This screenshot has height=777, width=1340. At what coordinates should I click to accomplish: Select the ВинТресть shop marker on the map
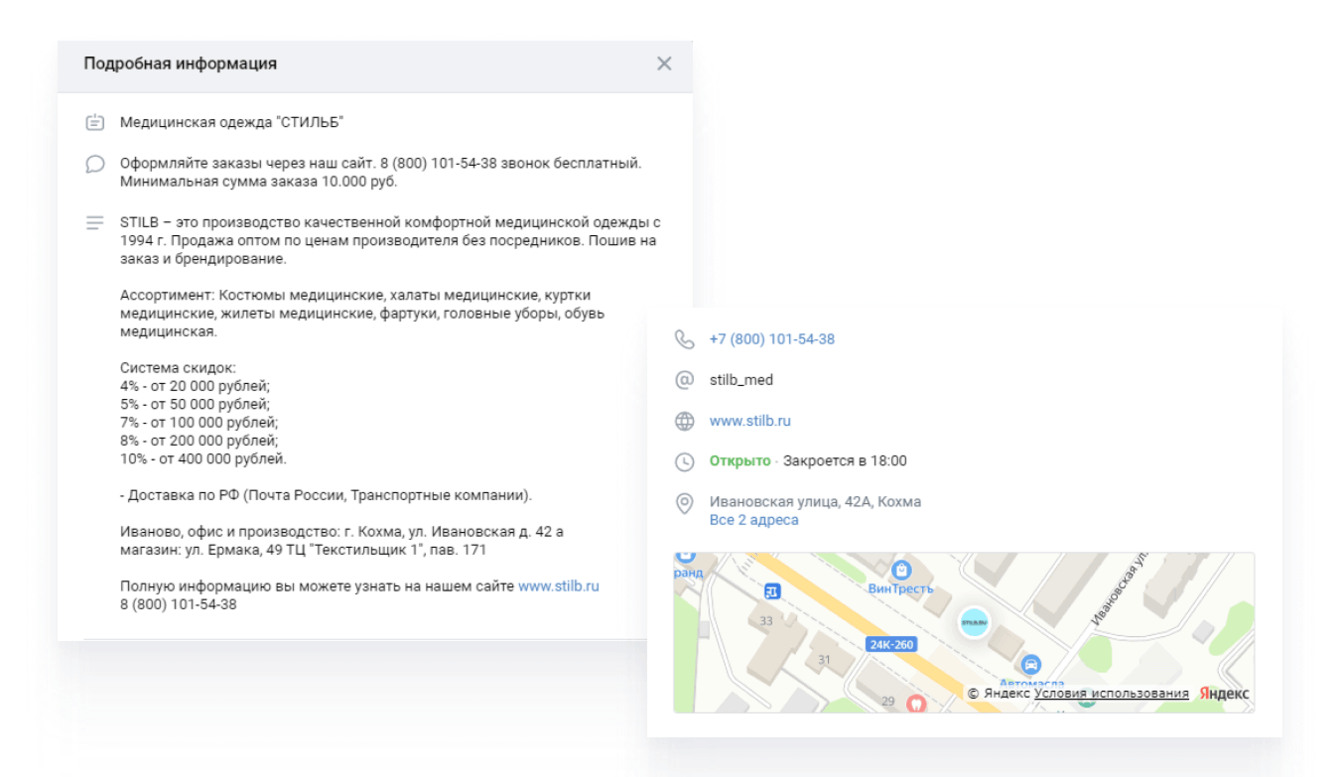[x=901, y=570]
